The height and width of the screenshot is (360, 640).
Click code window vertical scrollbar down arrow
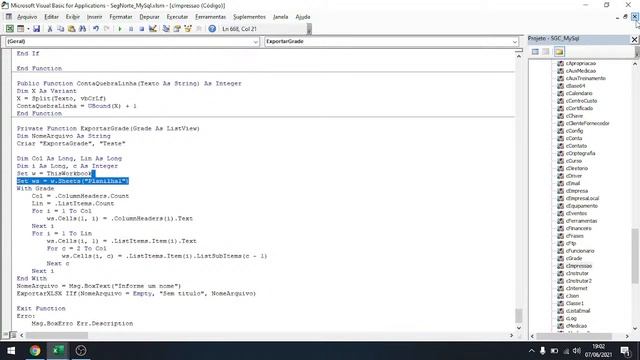click(519, 327)
